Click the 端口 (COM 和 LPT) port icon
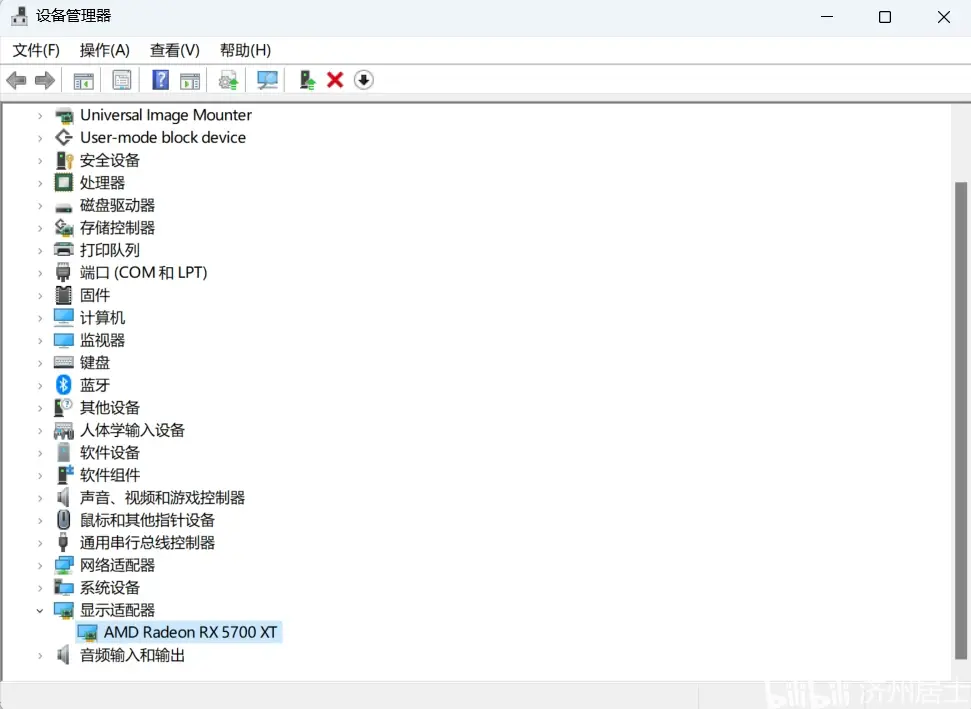The height and width of the screenshot is (709, 971). coord(63,272)
